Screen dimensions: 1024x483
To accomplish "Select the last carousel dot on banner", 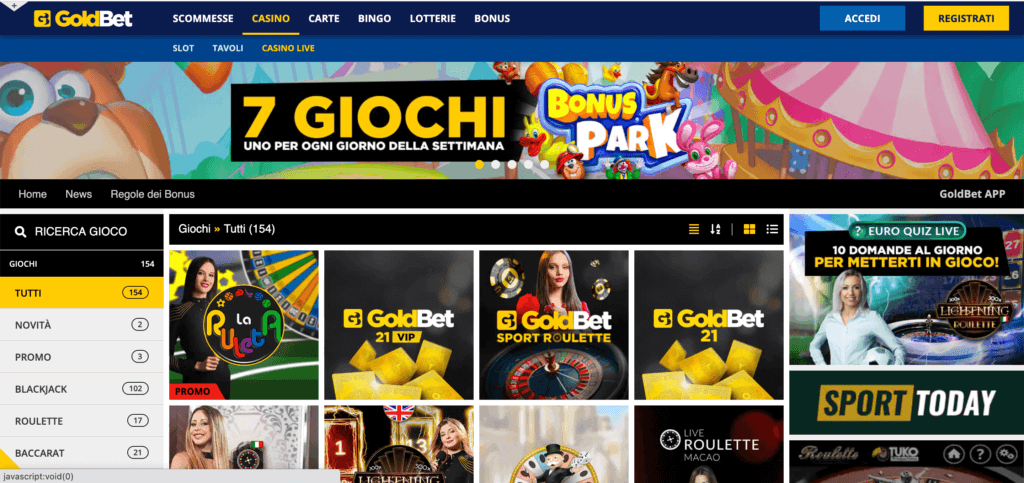I will tap(545, 164).
